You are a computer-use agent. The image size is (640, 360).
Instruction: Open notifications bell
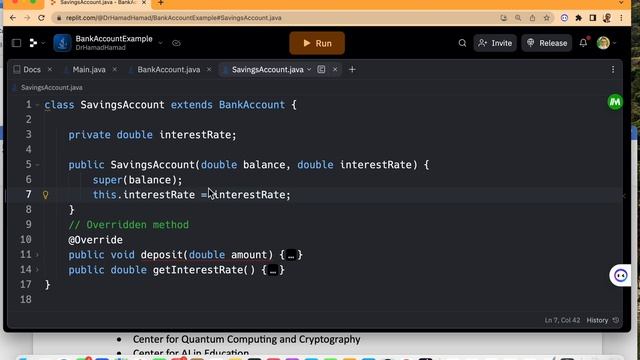tap(584, 42)
